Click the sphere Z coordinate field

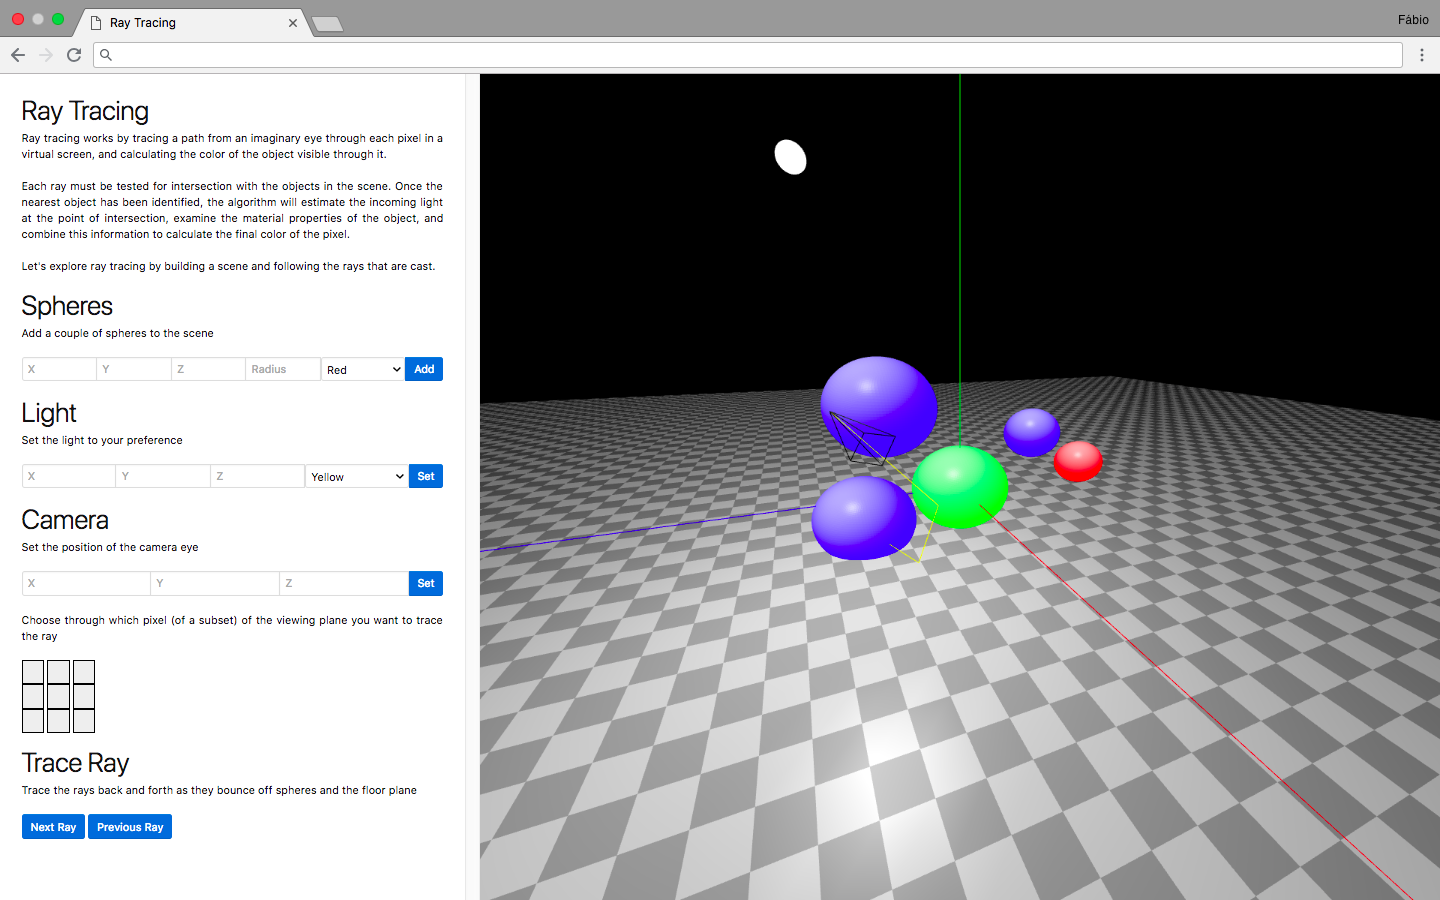pyautogui.click(x=208, y=369)
